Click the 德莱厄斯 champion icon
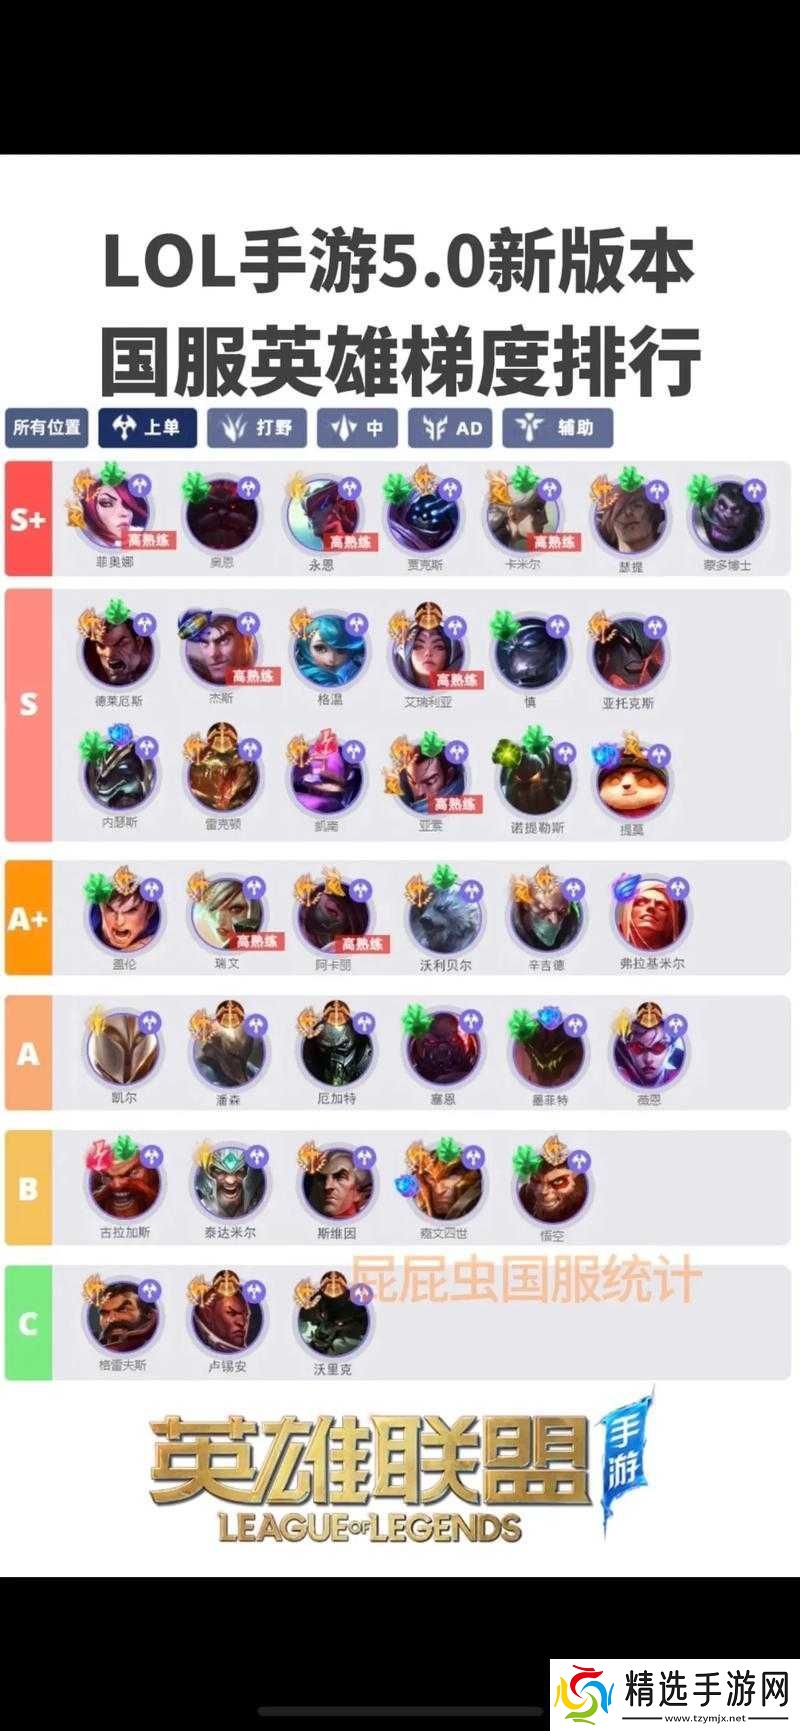The height and width of the screenshot is (1731, 800). click(x=118, y=651)
